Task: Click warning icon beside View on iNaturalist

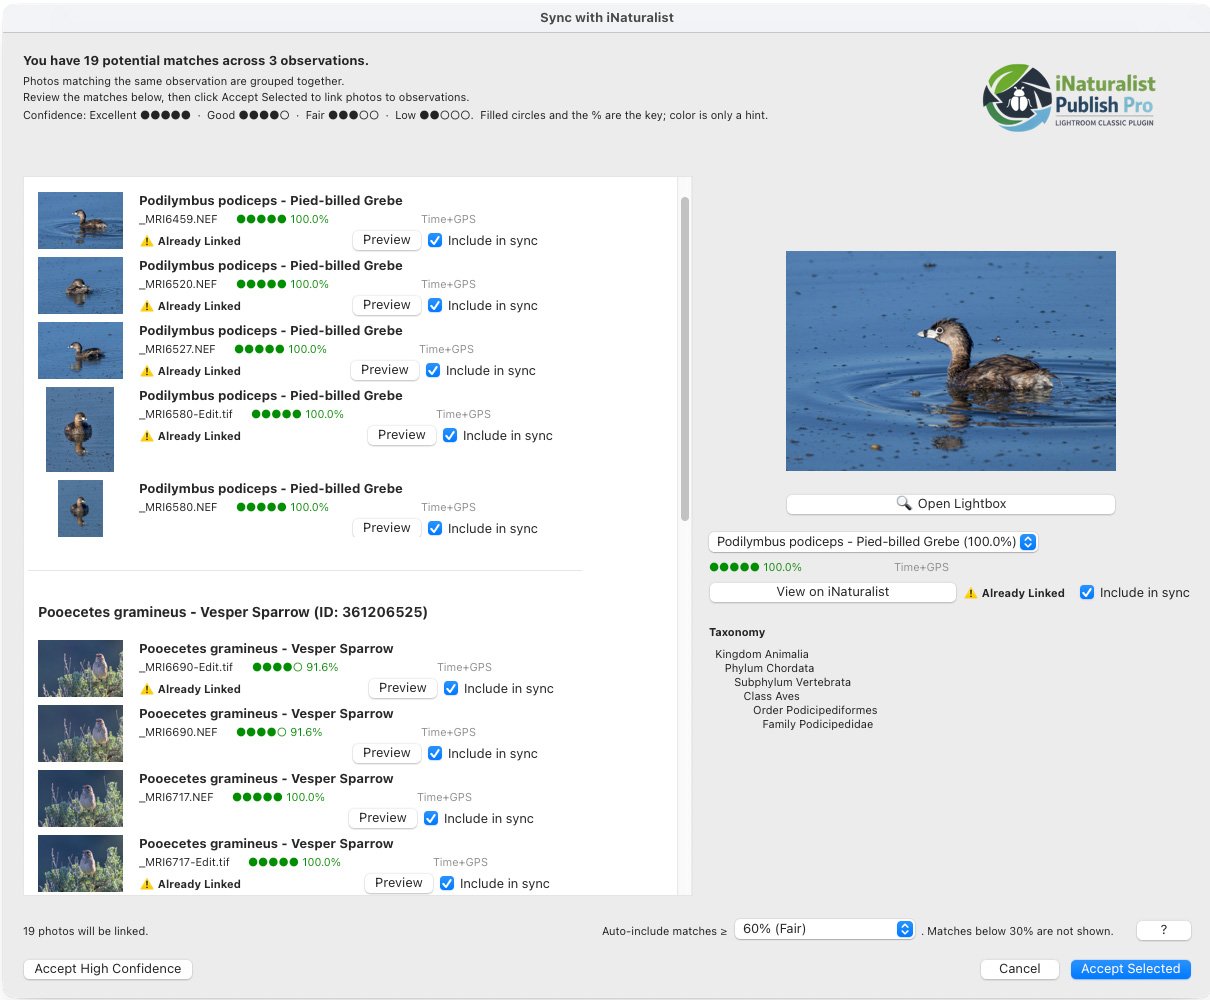Action: (971, 593)
